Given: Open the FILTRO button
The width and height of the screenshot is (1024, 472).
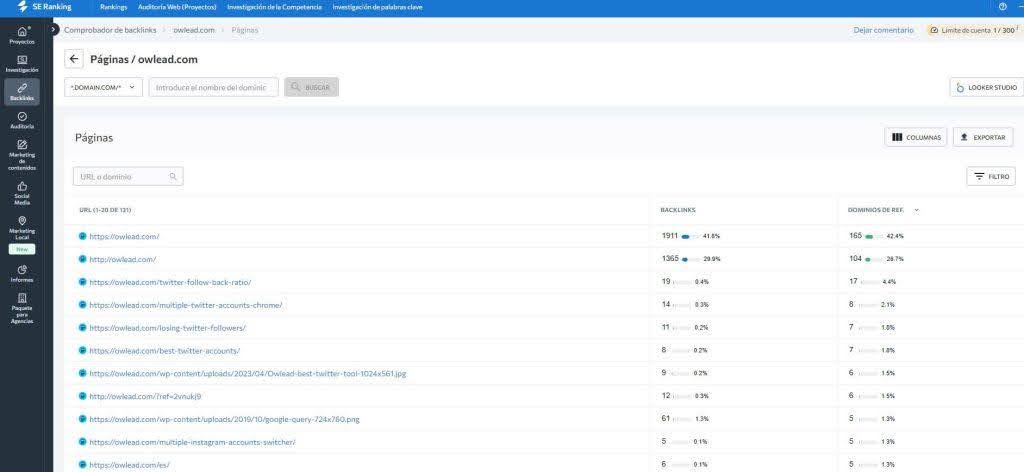Looking at the screenshot, I should click(x=991, y=176).
